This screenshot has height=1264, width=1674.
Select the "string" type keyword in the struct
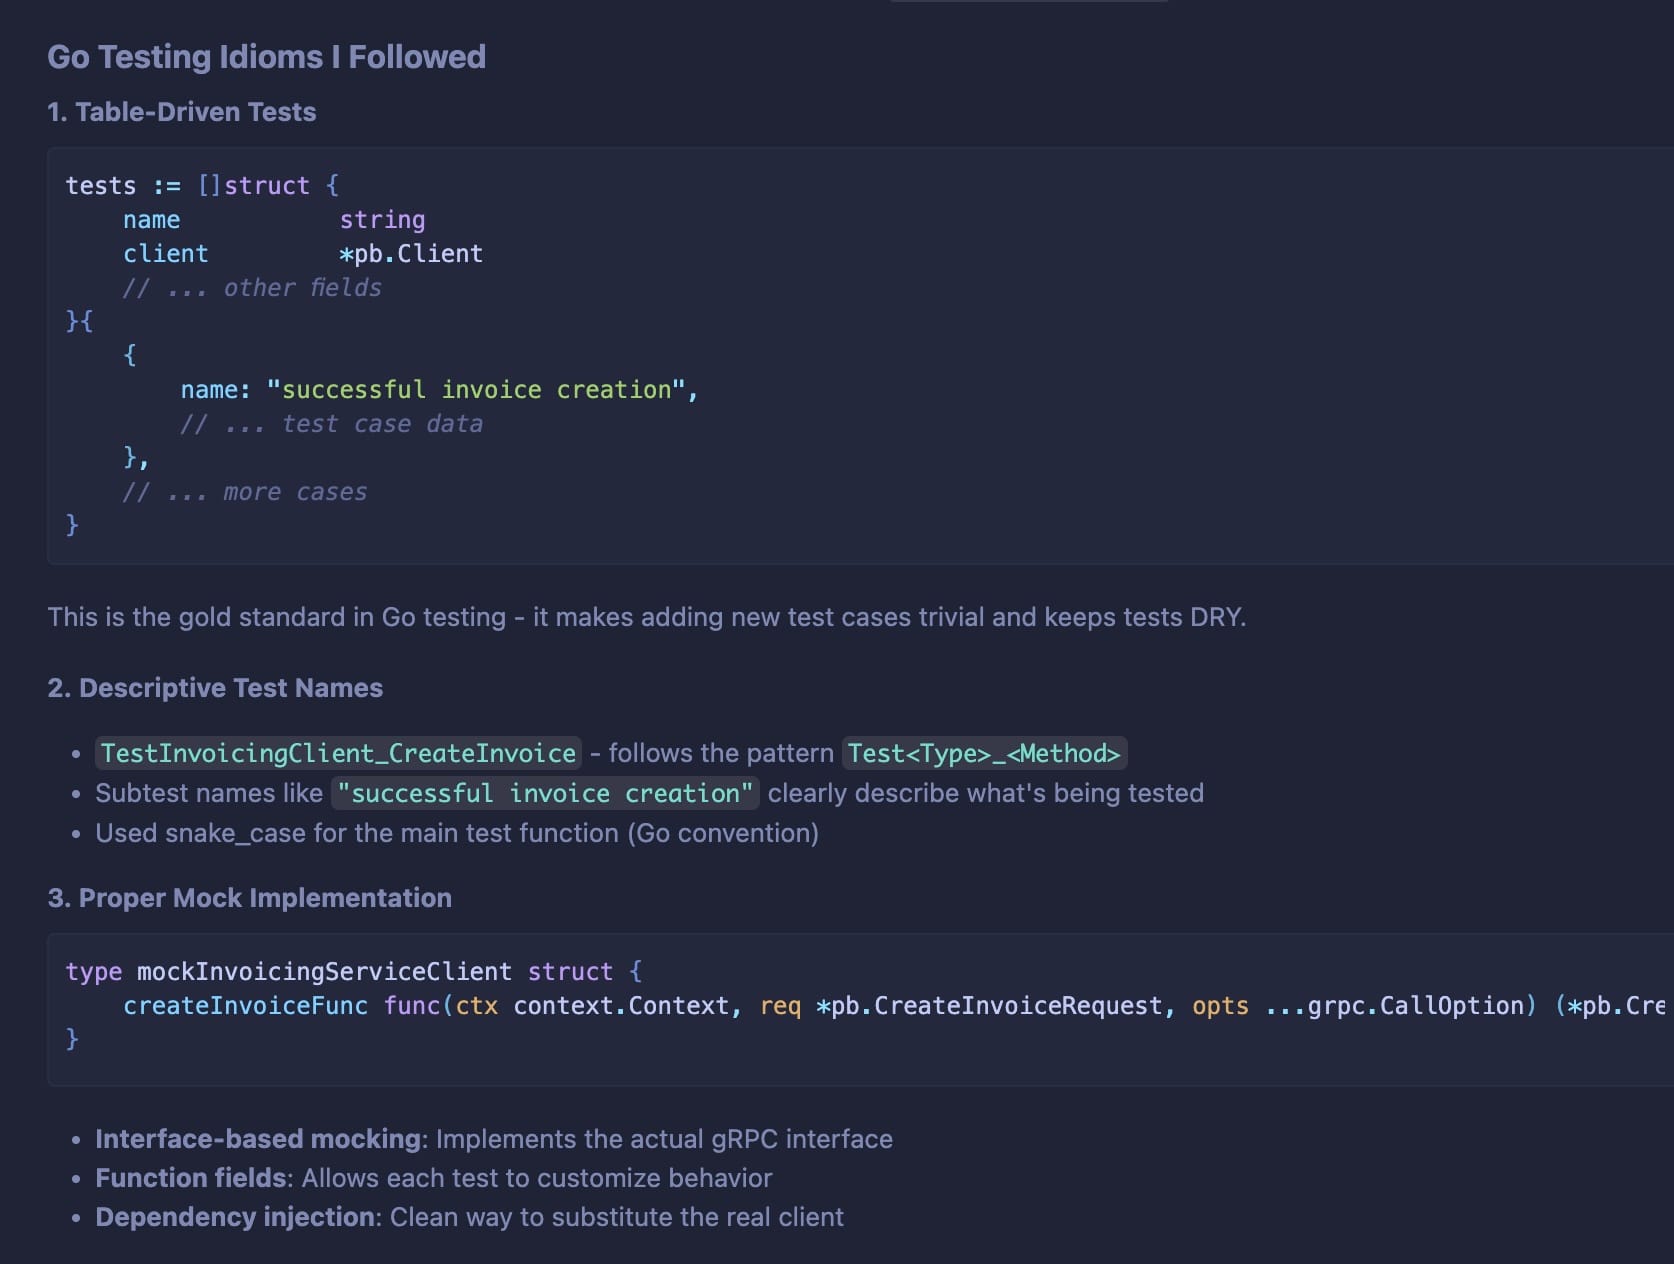coord(382,220)
